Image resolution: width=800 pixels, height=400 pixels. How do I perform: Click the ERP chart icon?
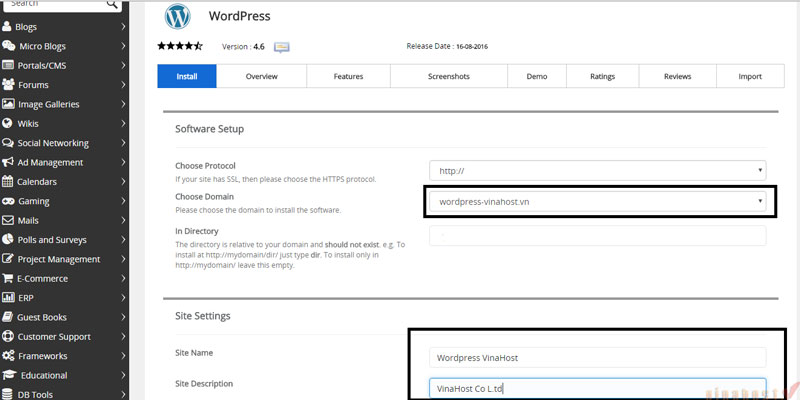tap(8, 297)
